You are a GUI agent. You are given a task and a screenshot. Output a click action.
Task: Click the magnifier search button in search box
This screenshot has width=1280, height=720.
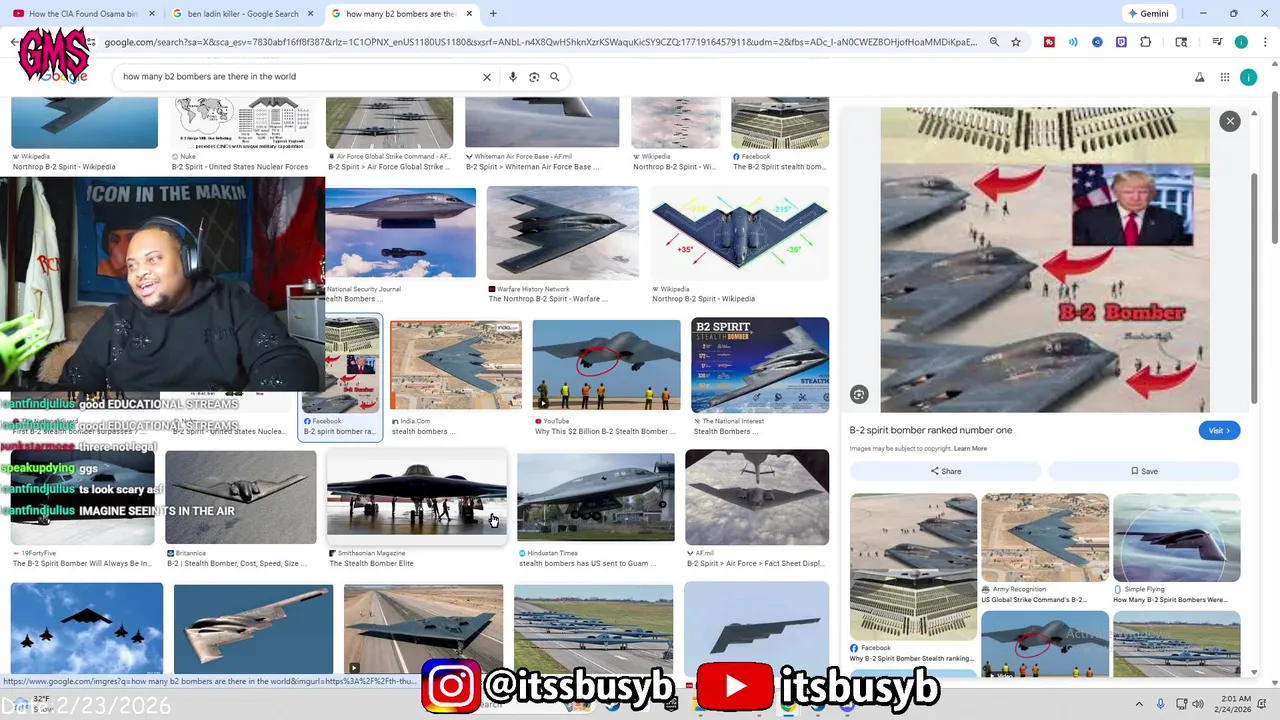tap(555, 77)
